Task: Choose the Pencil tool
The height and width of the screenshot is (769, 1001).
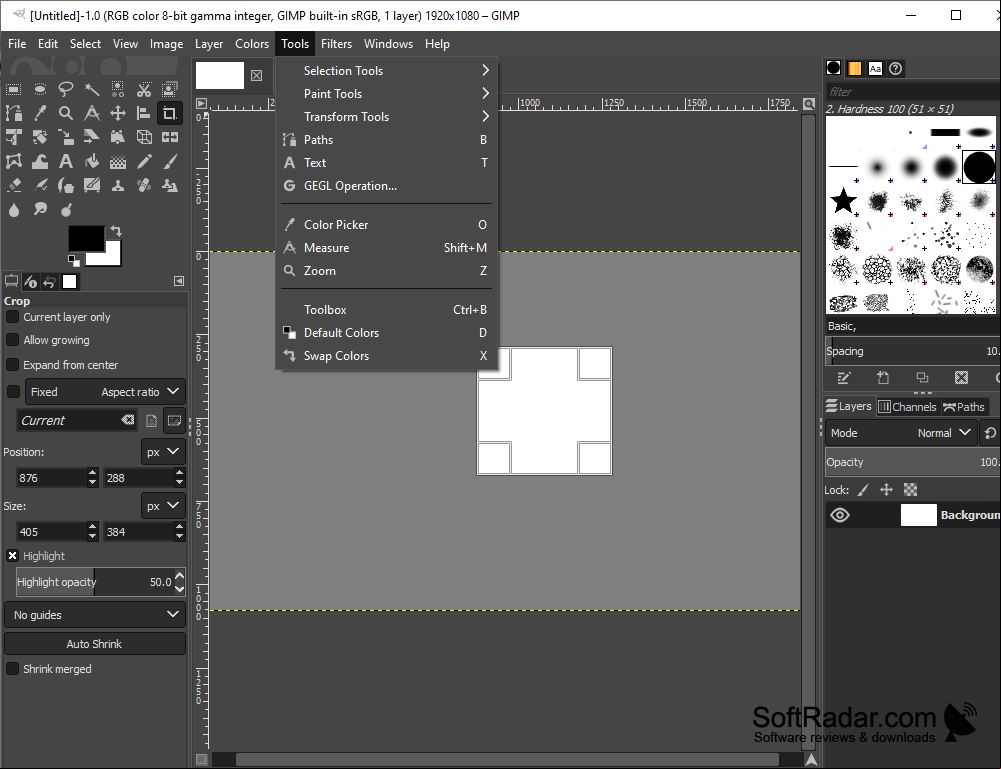Action: click(x=144, y=161)
